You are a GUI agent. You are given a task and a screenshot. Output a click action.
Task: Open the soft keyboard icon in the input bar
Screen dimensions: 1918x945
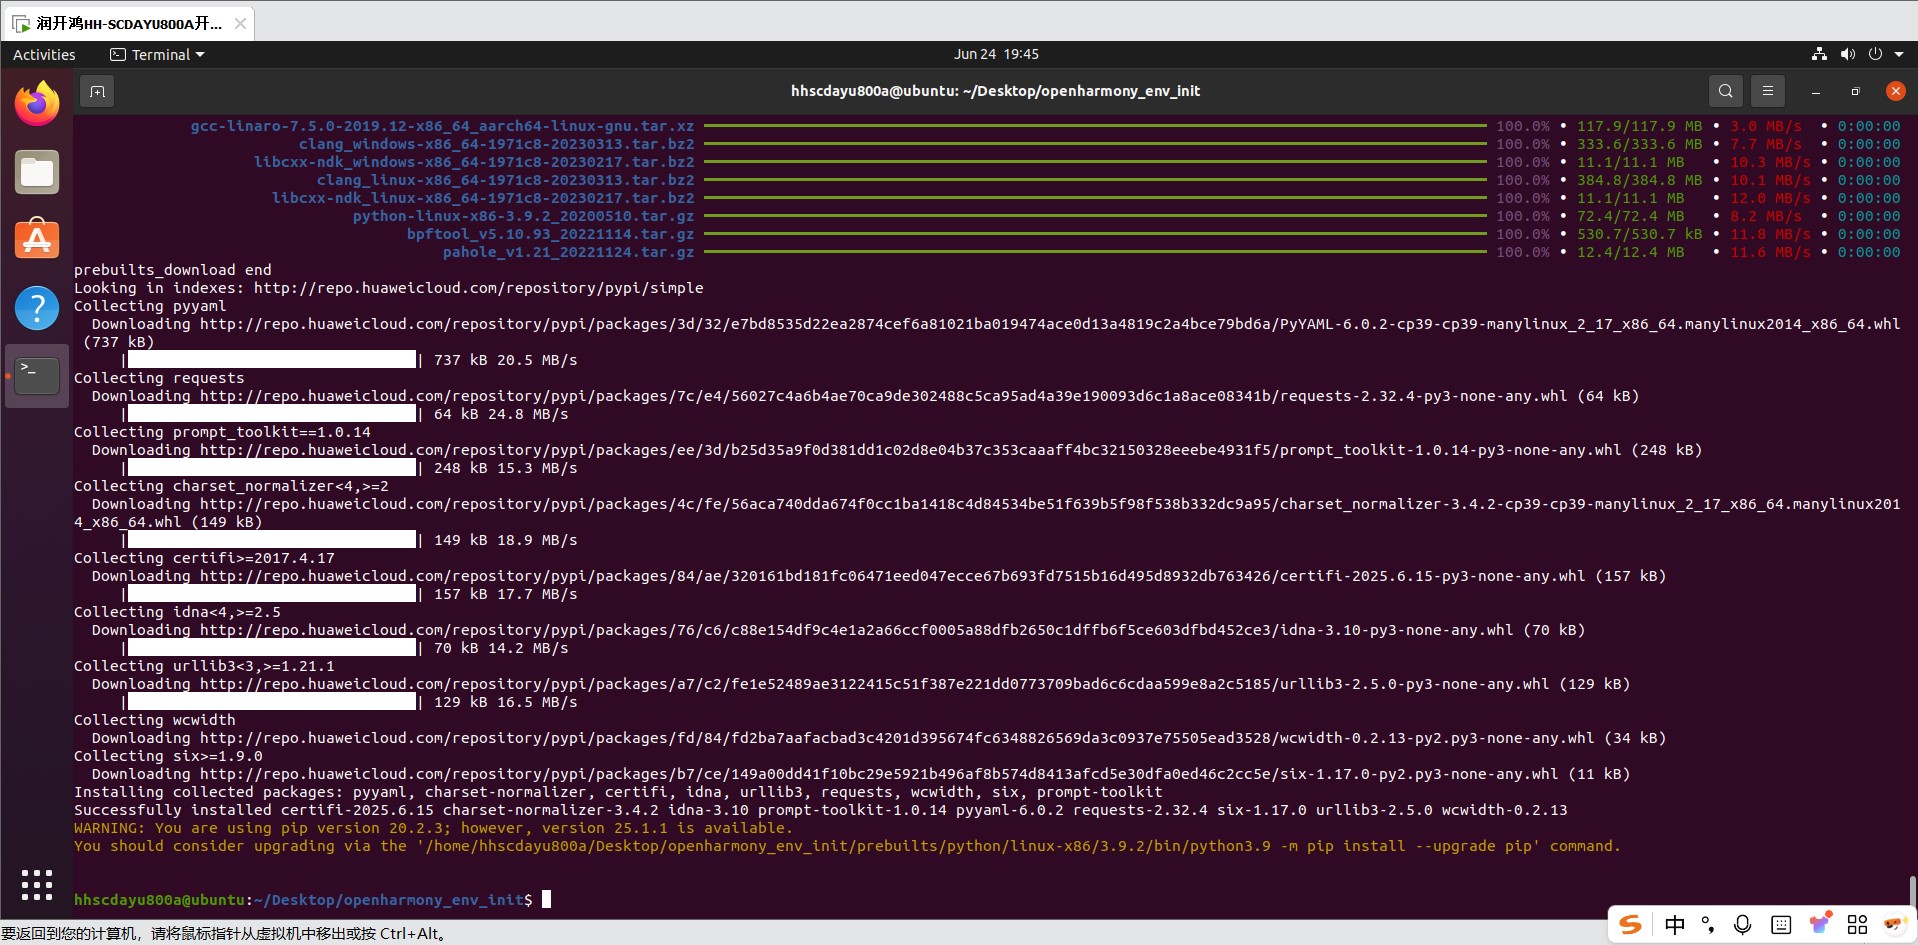1781,925
